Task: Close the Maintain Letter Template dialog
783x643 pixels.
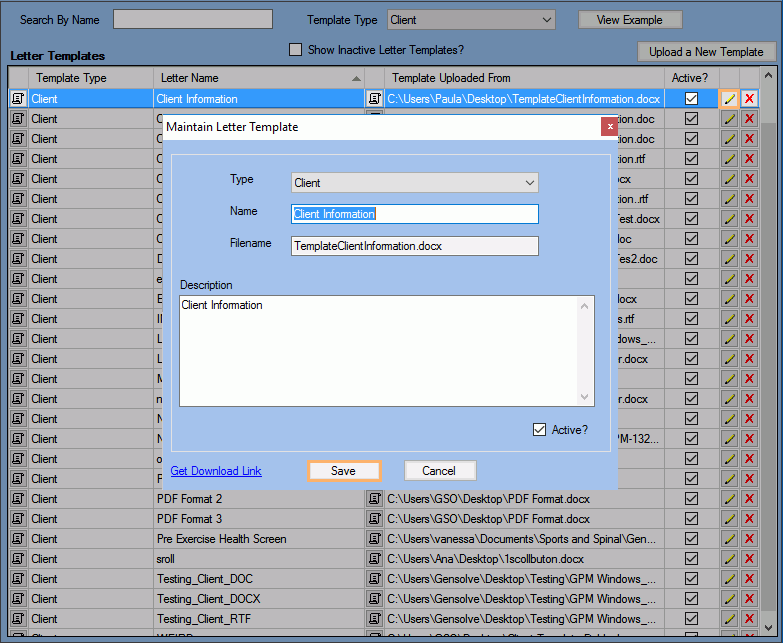Action: (608, 127)
